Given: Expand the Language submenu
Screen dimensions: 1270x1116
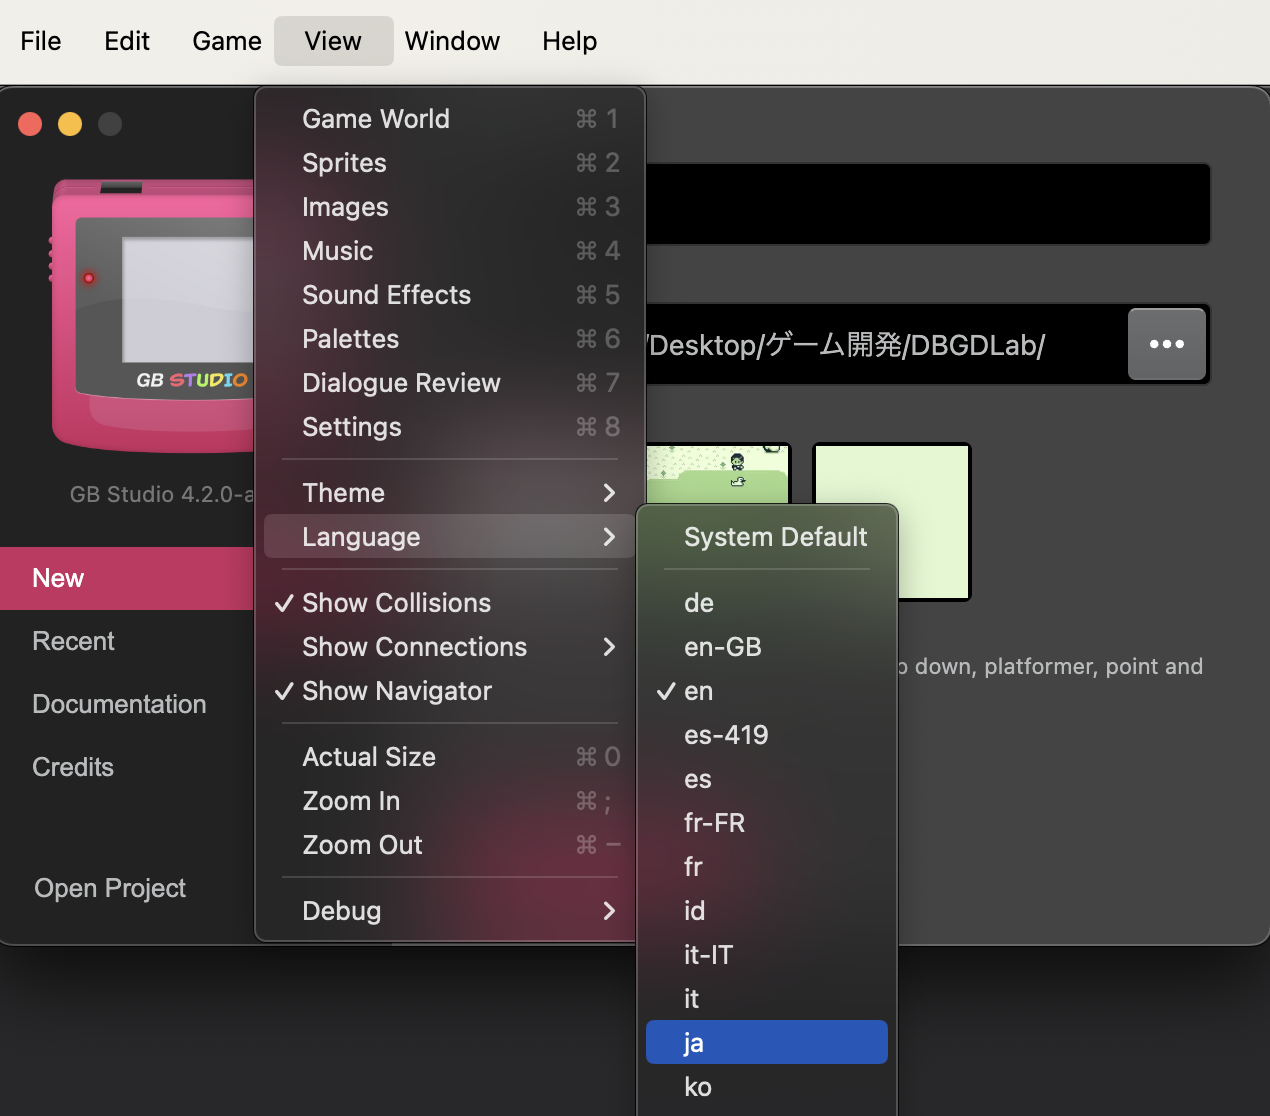Looking at the screenshot, I should [x=450, y=537].
